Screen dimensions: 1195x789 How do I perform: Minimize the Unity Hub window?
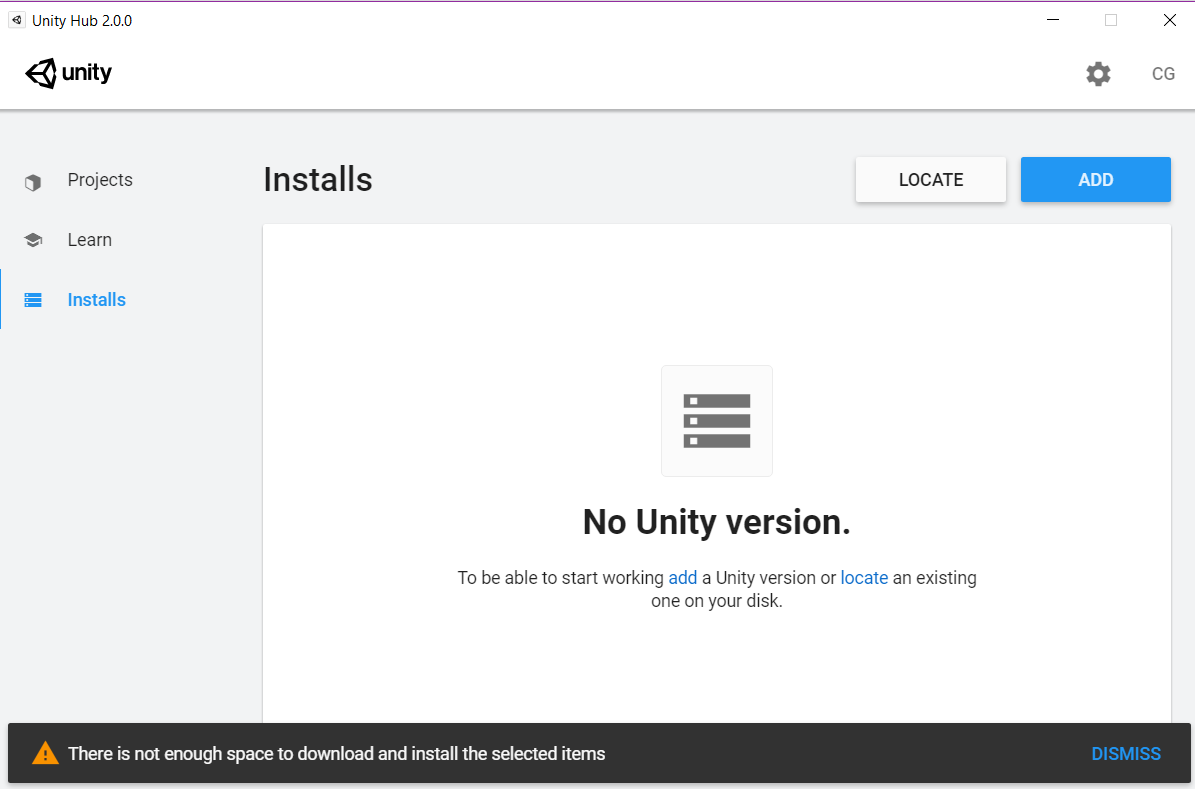pos(1052,20)
